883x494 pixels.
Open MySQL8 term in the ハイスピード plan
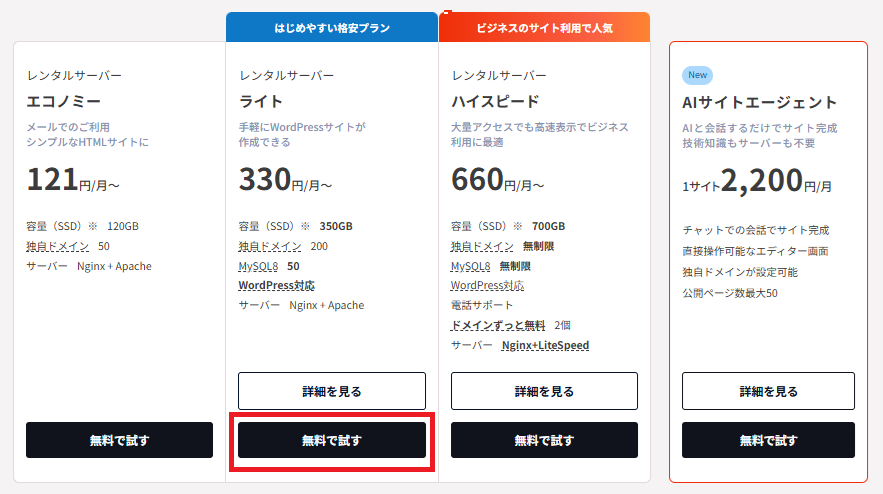click(x=470, y=266)
